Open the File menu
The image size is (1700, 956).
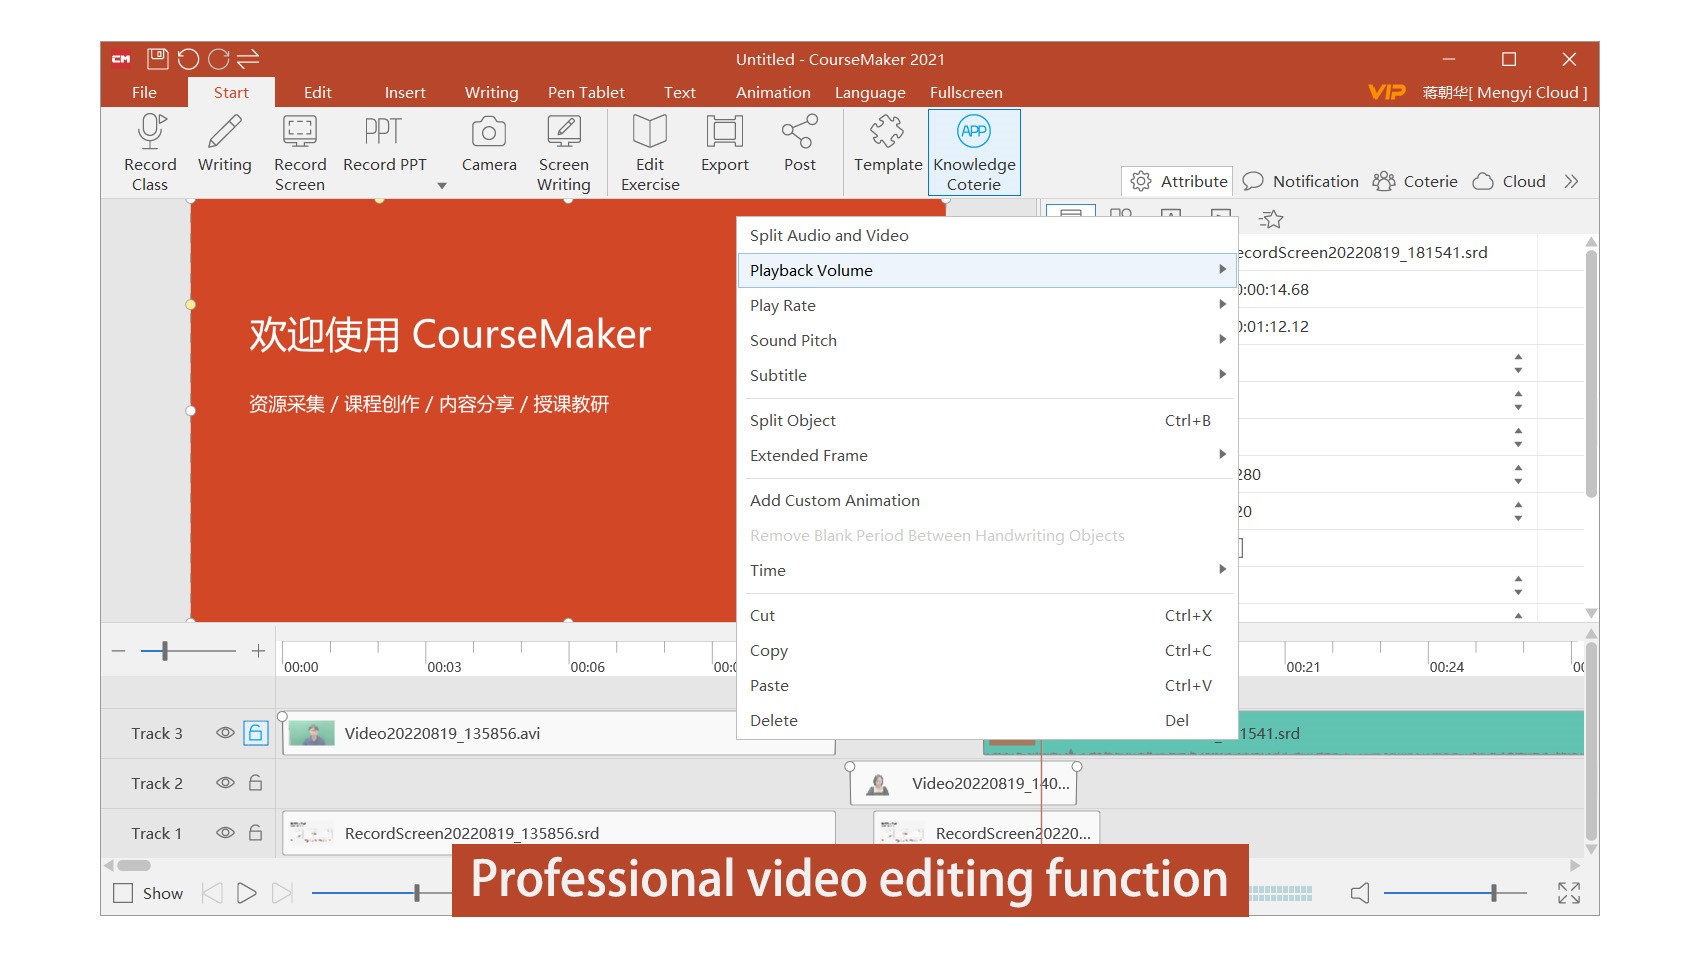click(x=144, y=92)
